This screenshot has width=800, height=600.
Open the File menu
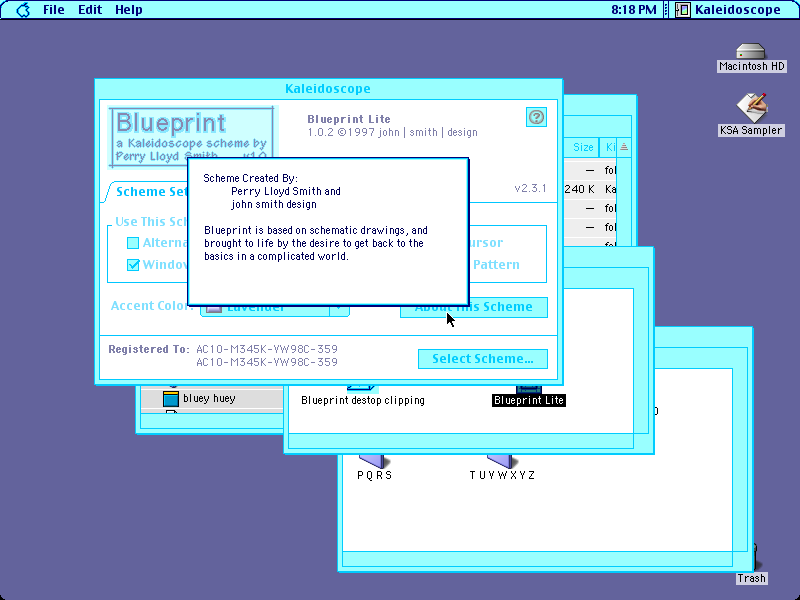pos(54,10)
